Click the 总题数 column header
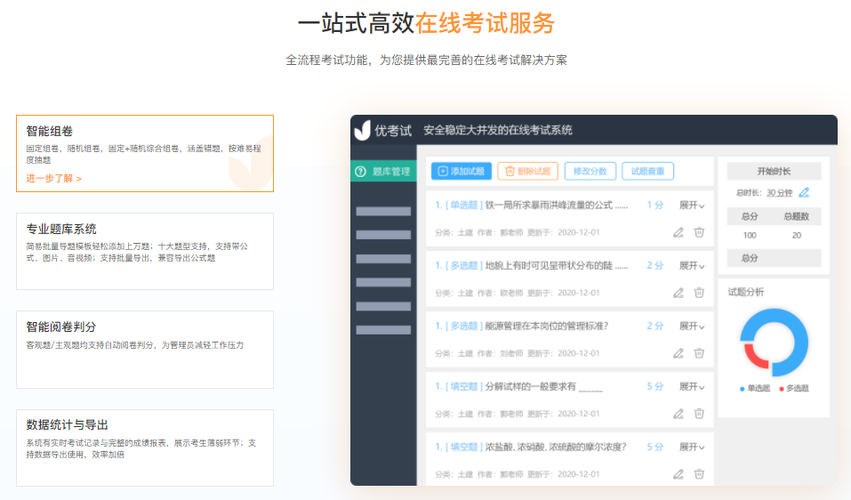 click(796, 217)
